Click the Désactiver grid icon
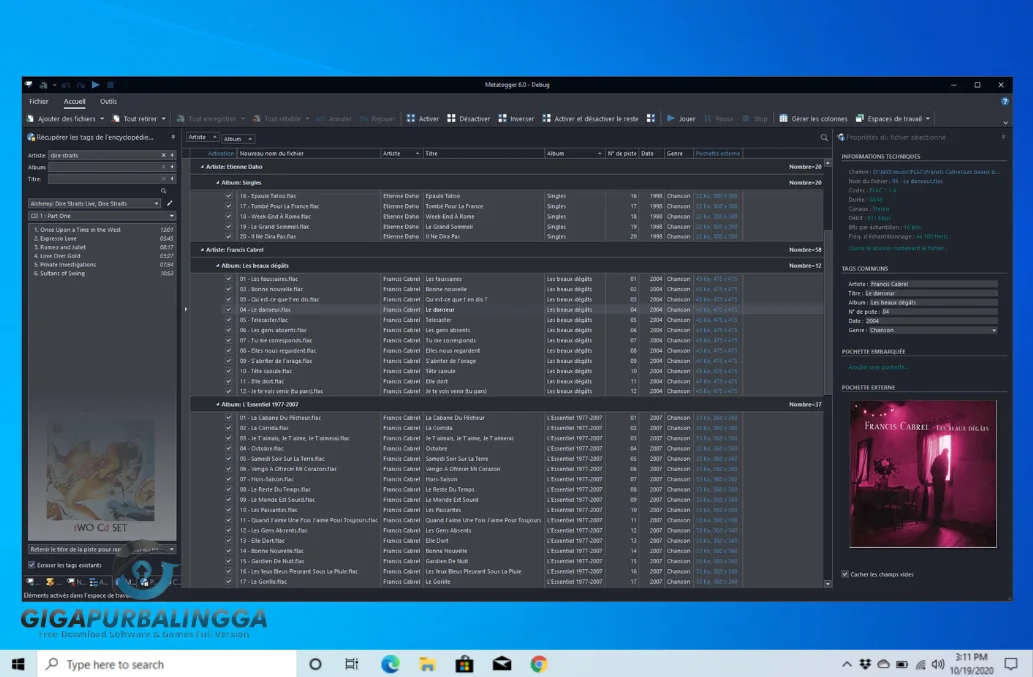 click(x=451, y=119)
